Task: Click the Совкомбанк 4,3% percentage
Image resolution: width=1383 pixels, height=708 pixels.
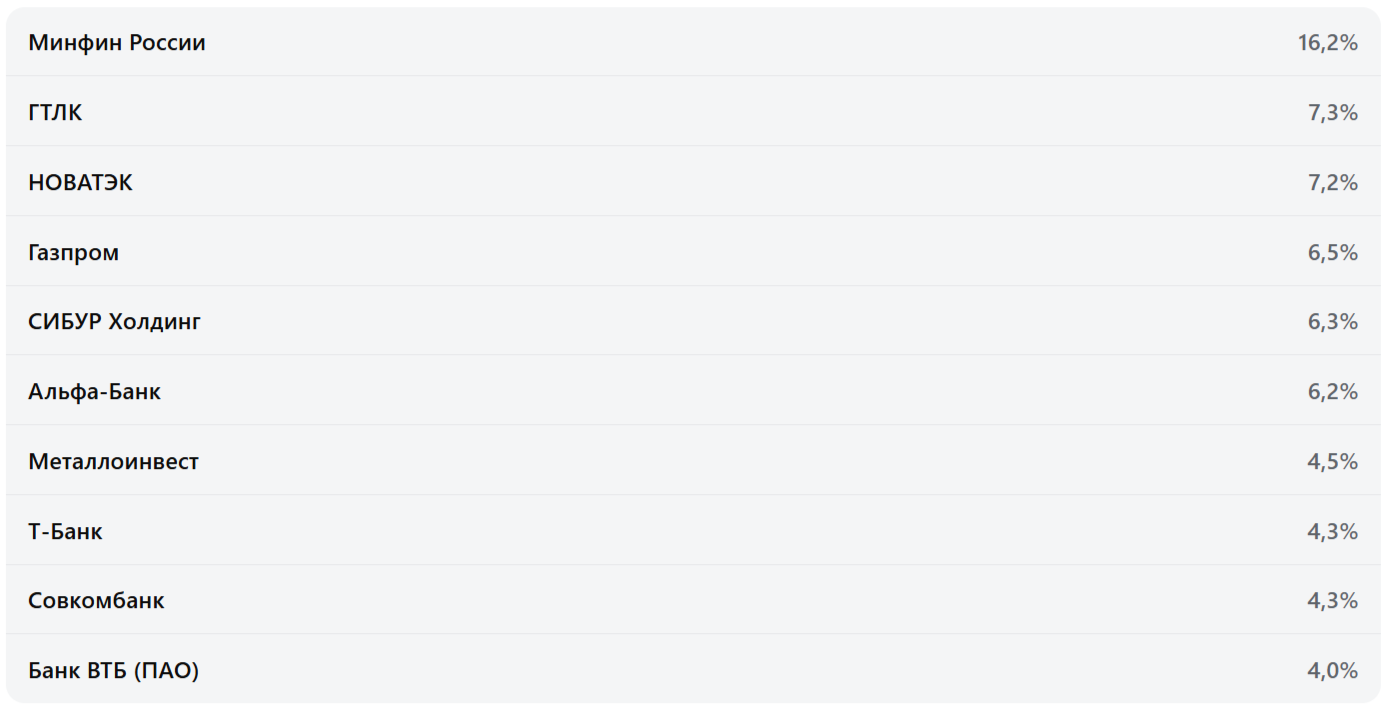Action: click(x=1332, y=601)
